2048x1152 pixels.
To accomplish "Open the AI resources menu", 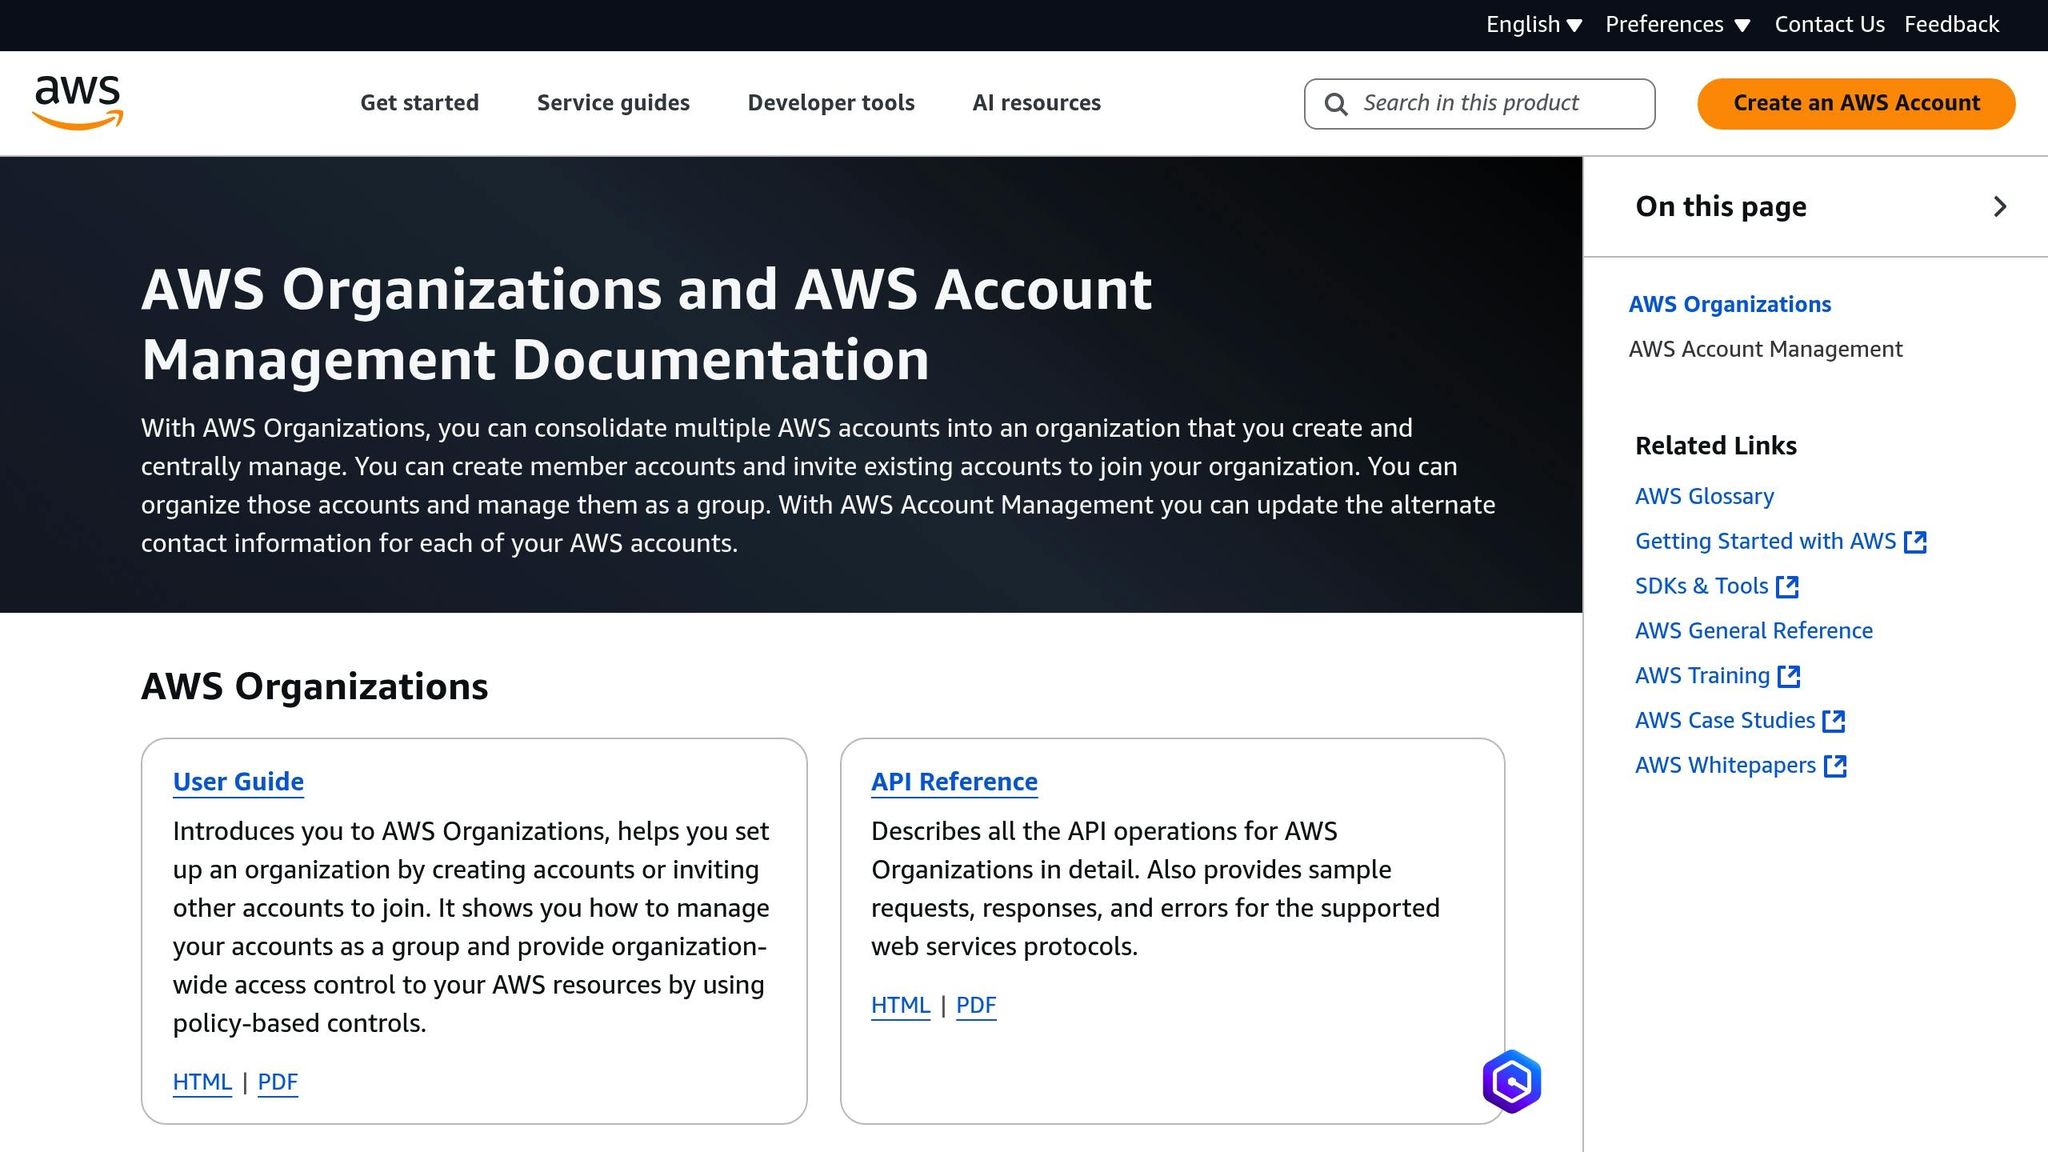I will [1036, 103].
